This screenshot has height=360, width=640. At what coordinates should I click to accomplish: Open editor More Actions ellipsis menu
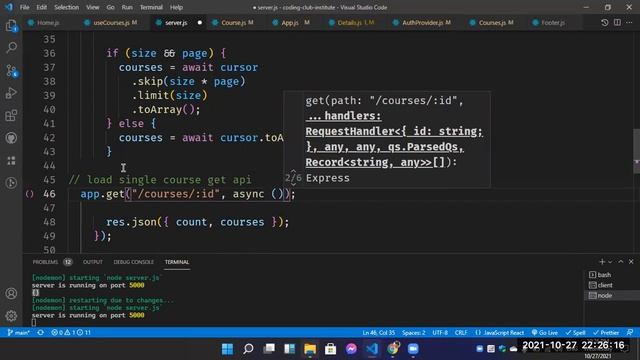629,22
